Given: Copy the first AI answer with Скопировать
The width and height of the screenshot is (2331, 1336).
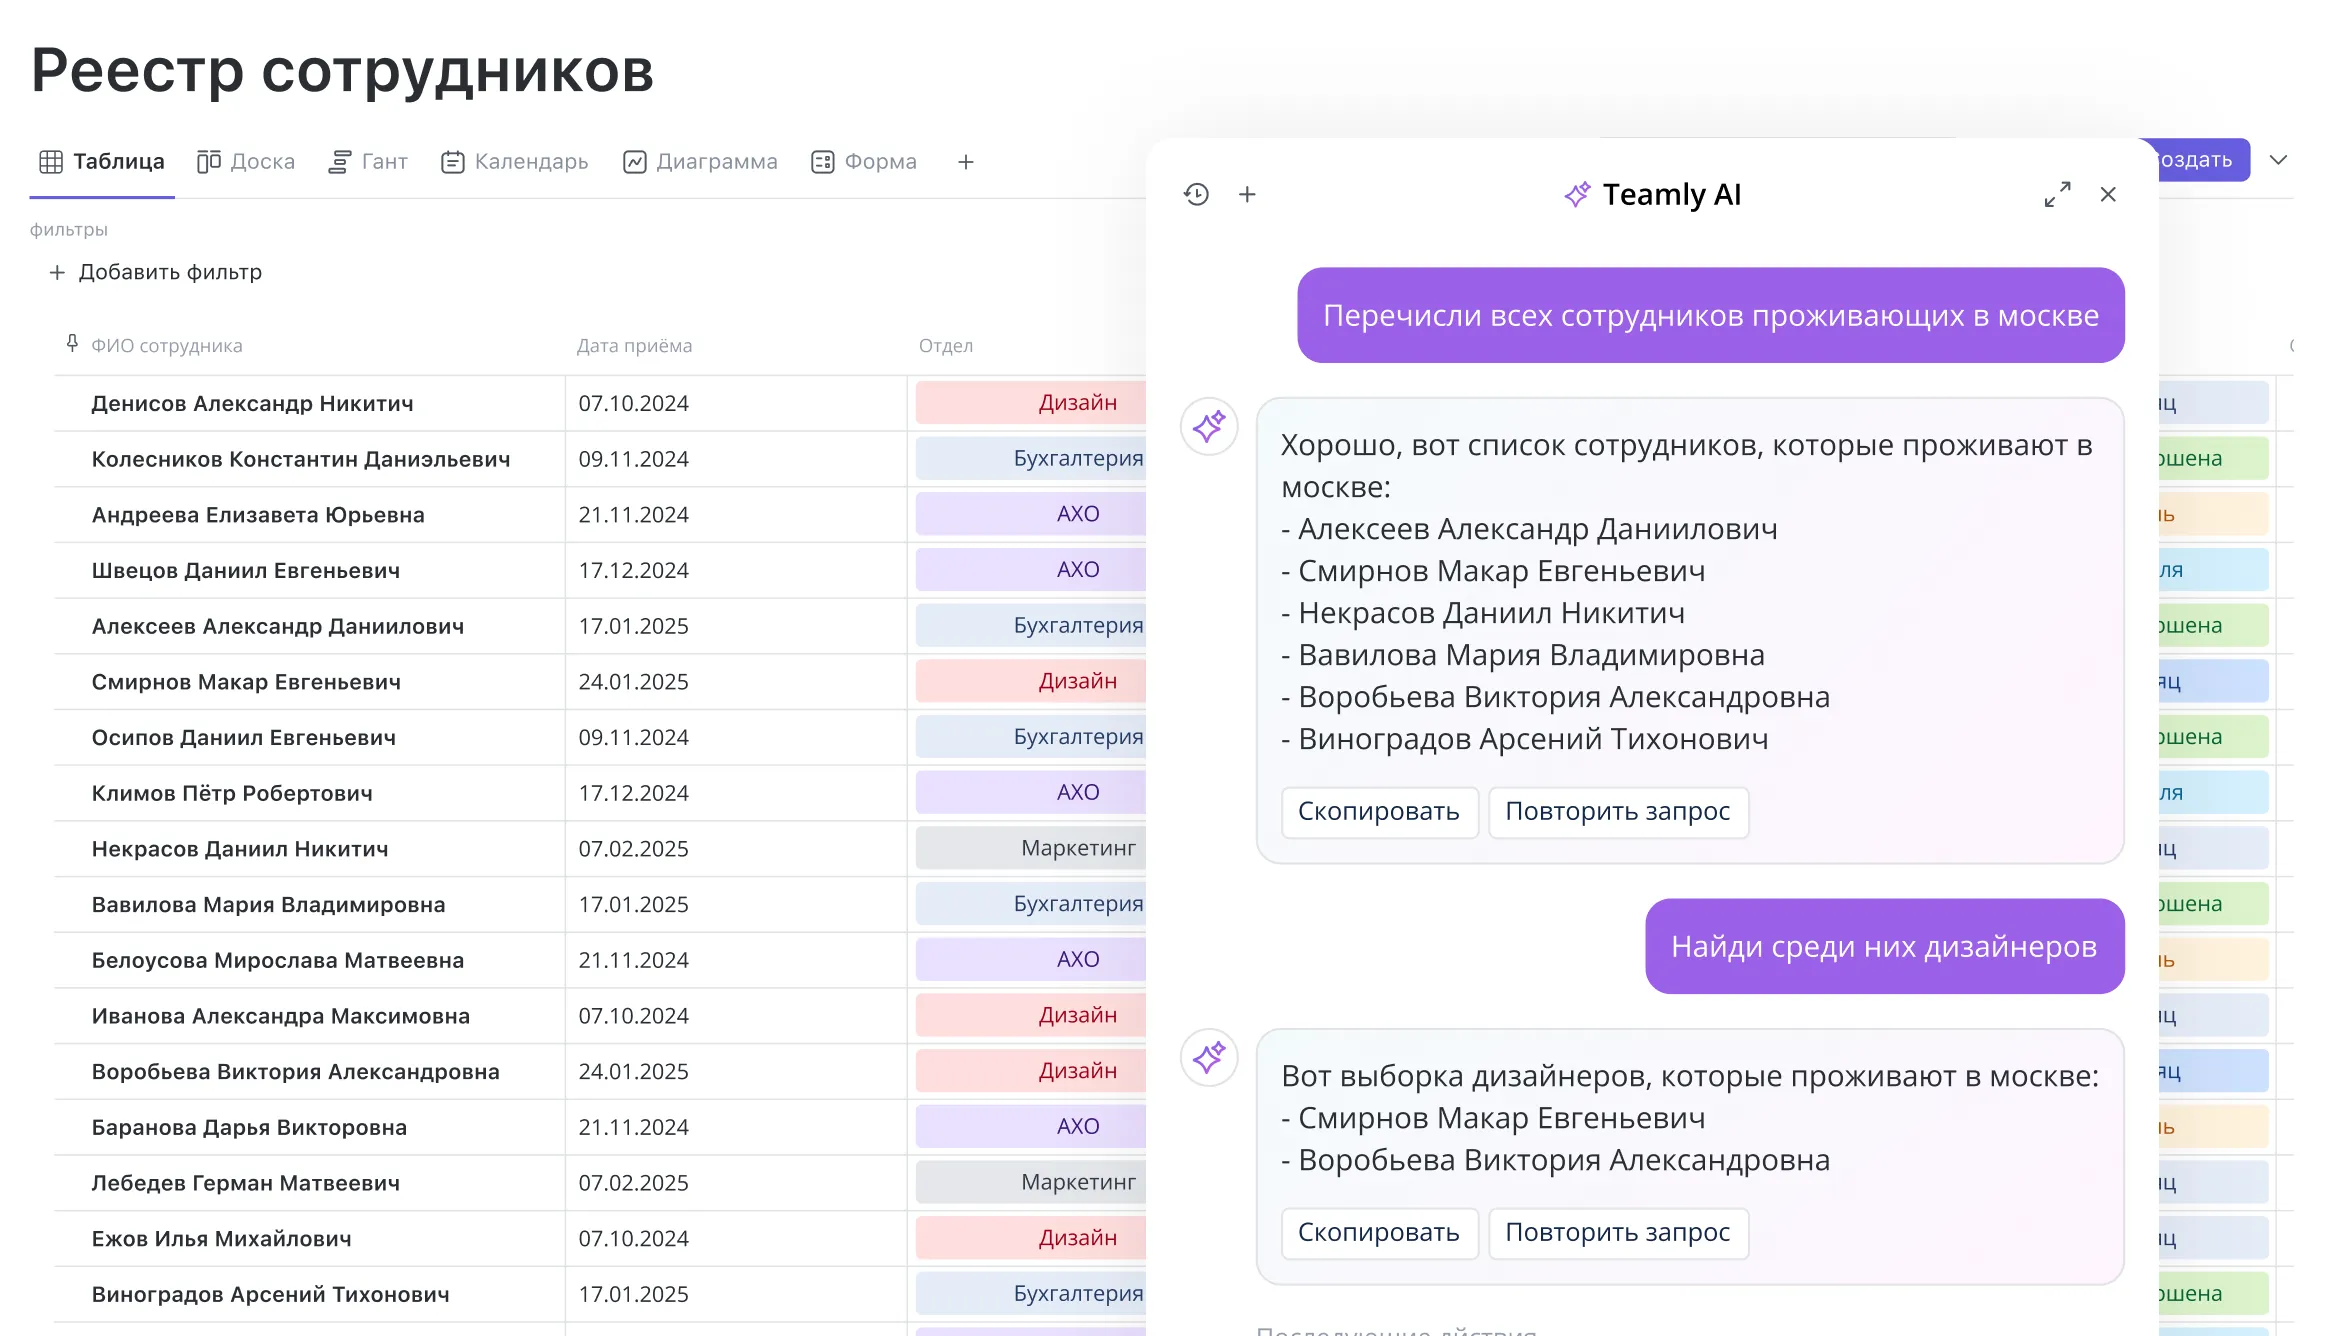Looking at the screenshot, I should pos(1378,811).
